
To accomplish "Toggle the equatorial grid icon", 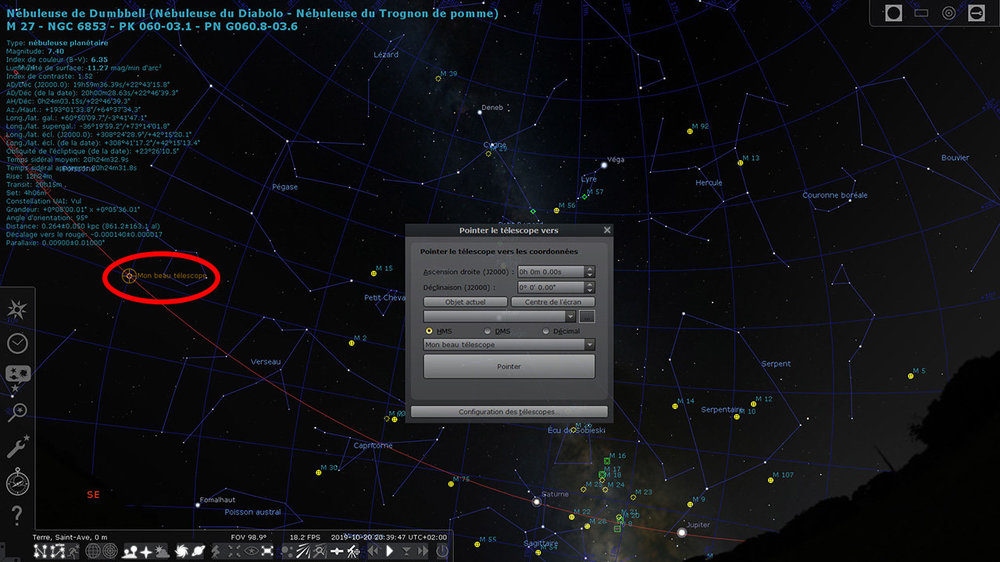I will 92,551.
